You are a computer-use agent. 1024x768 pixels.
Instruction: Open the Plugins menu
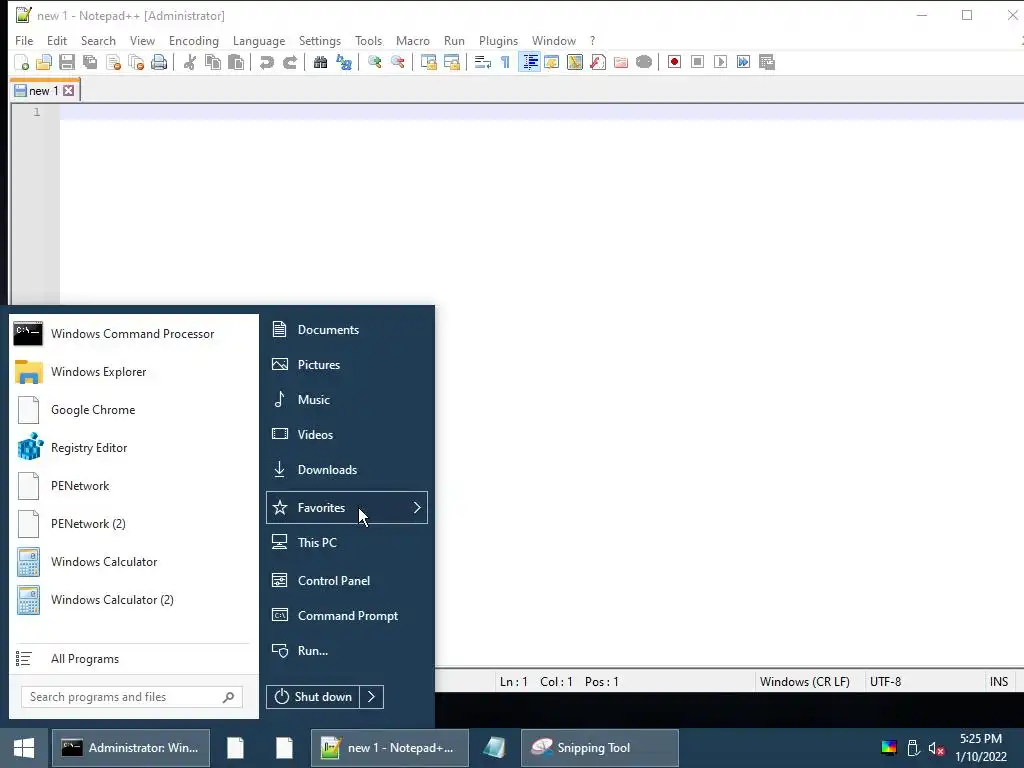[x=498, y=40]
